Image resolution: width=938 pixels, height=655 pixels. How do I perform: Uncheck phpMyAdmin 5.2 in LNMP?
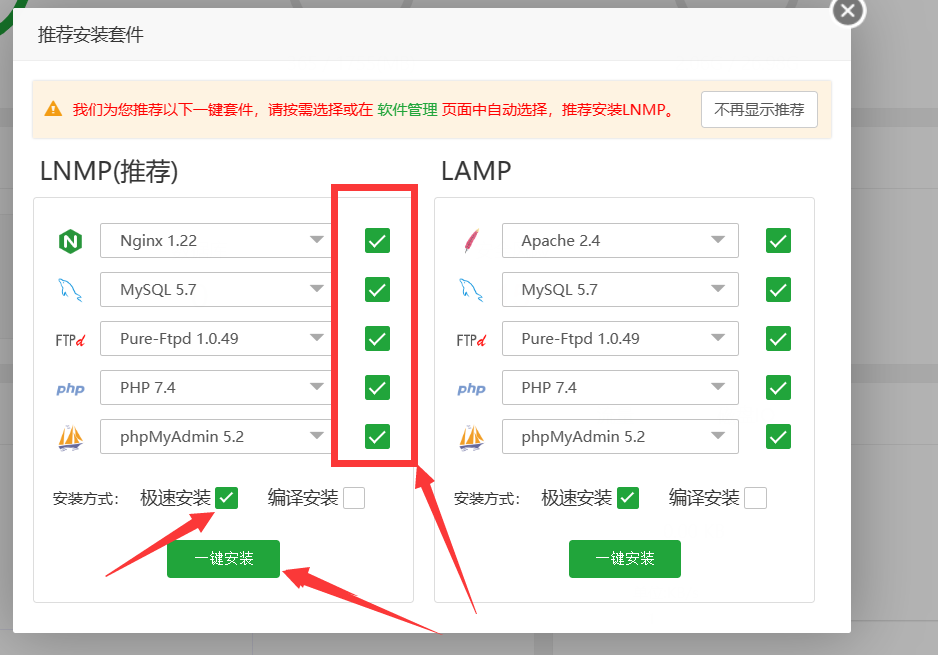[377, 437]
